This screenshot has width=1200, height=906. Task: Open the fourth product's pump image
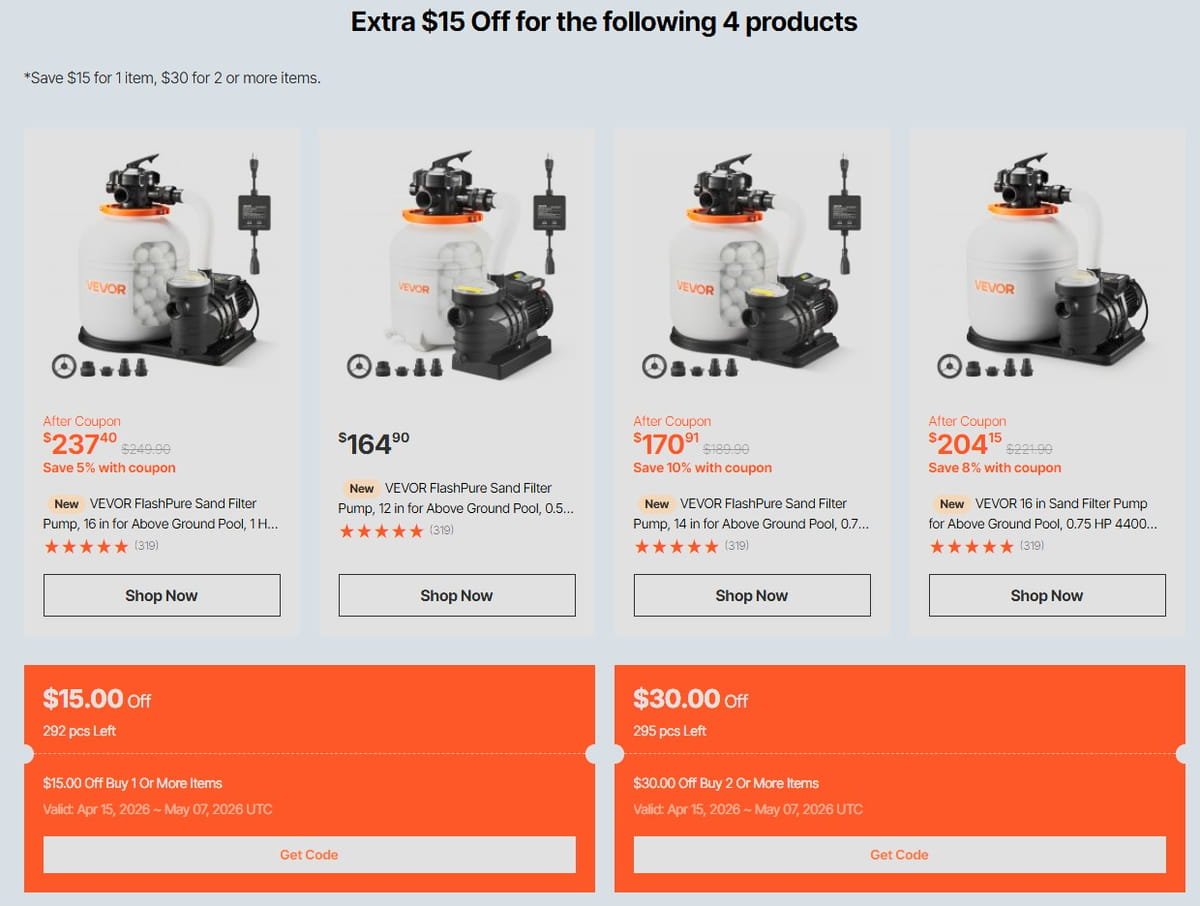(1046, 260)
